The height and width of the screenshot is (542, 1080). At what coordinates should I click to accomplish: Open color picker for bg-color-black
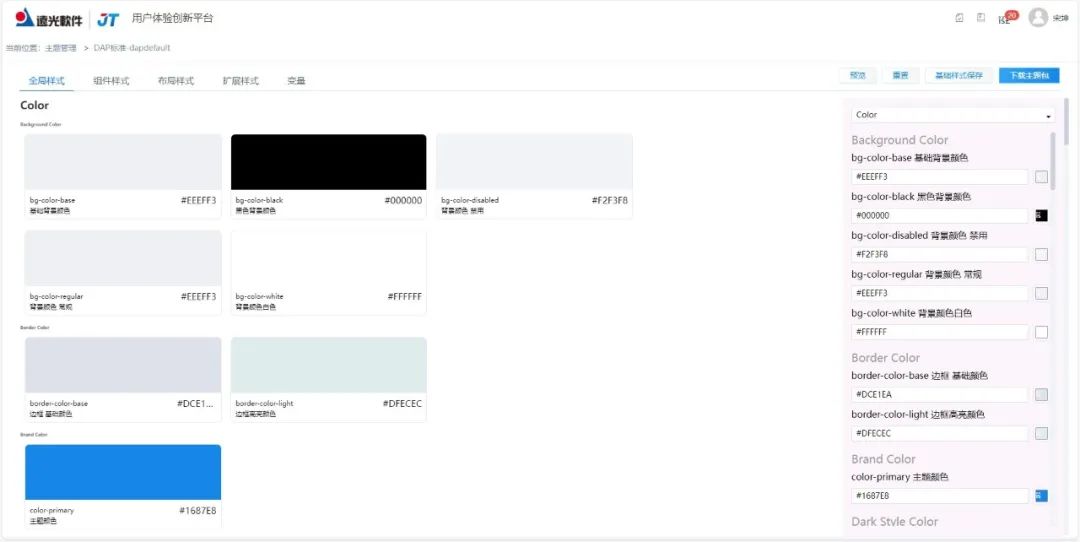(1041, 216)
